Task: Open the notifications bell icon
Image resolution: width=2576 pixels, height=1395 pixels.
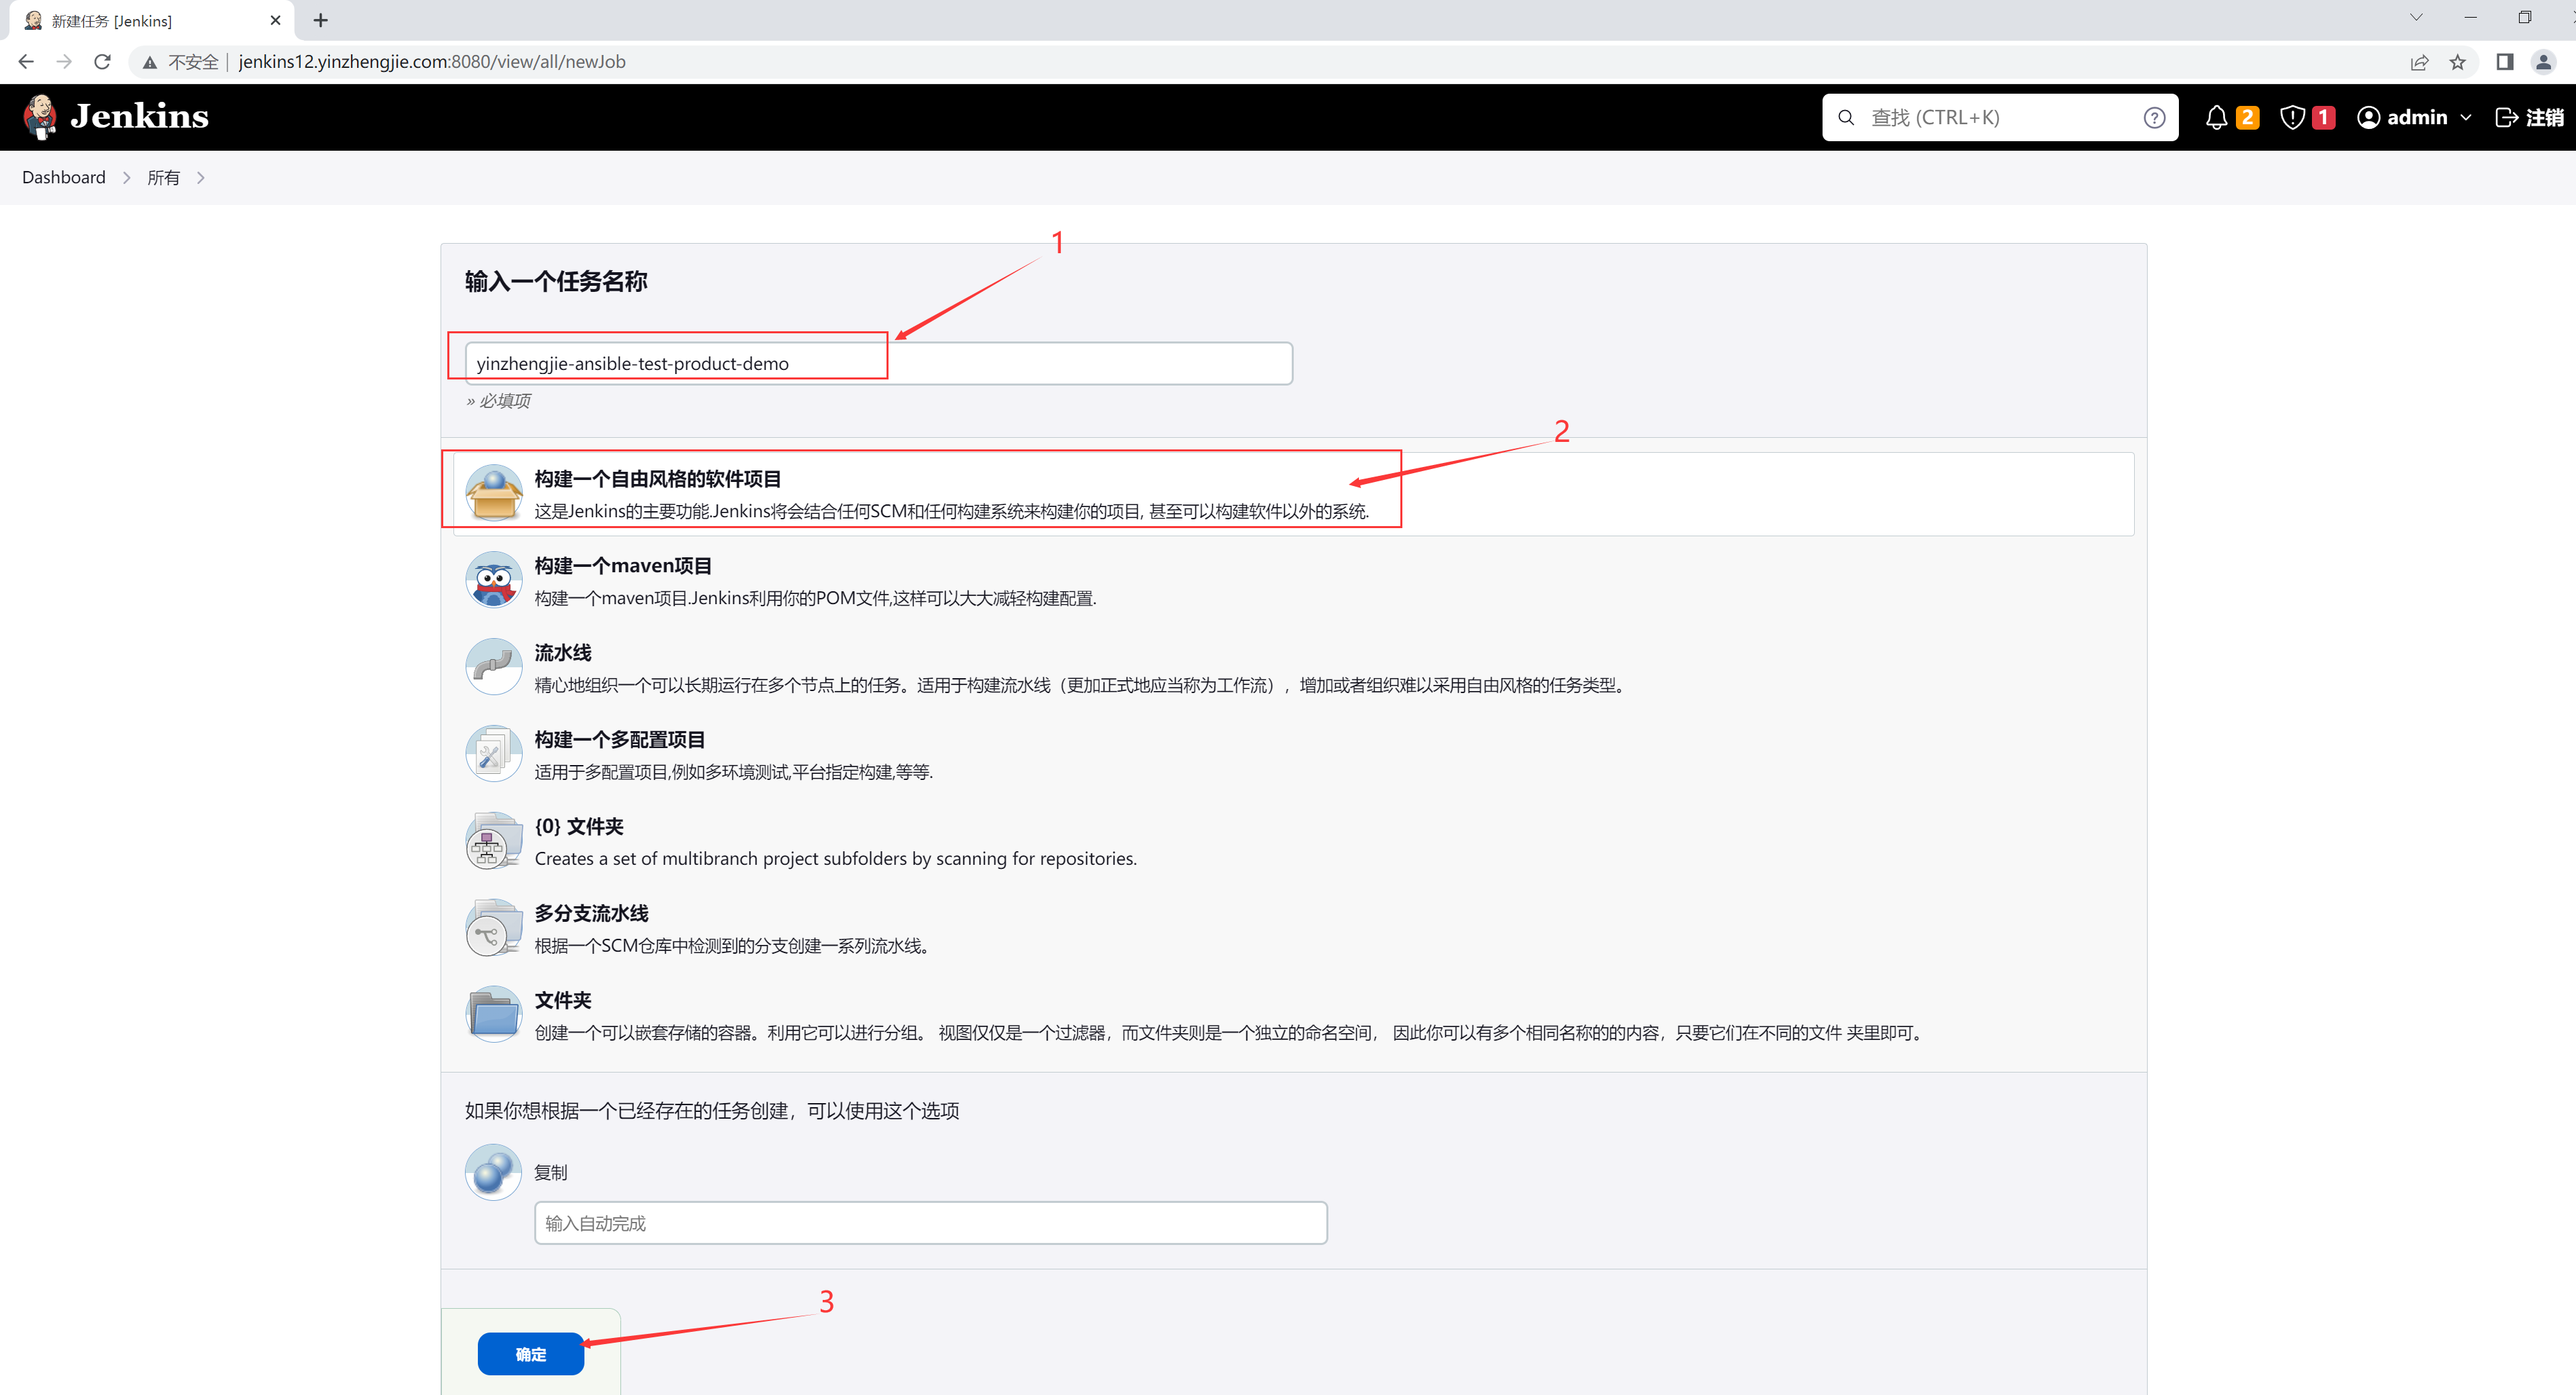Action: (2216, 118)
